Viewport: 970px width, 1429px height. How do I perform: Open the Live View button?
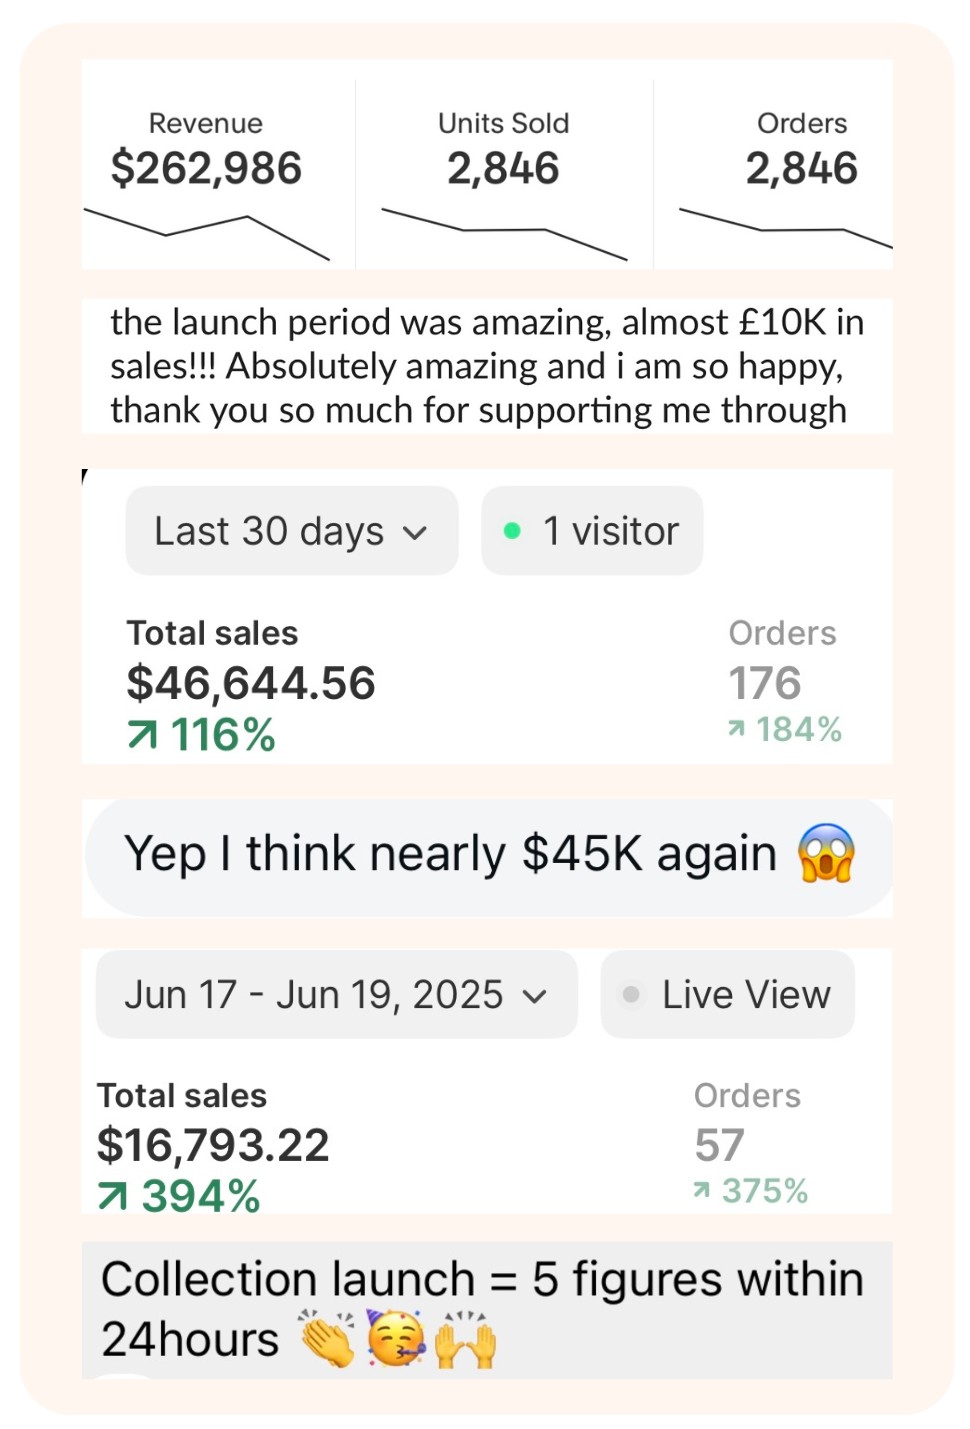pyautogui.click(x=727, y=994)
